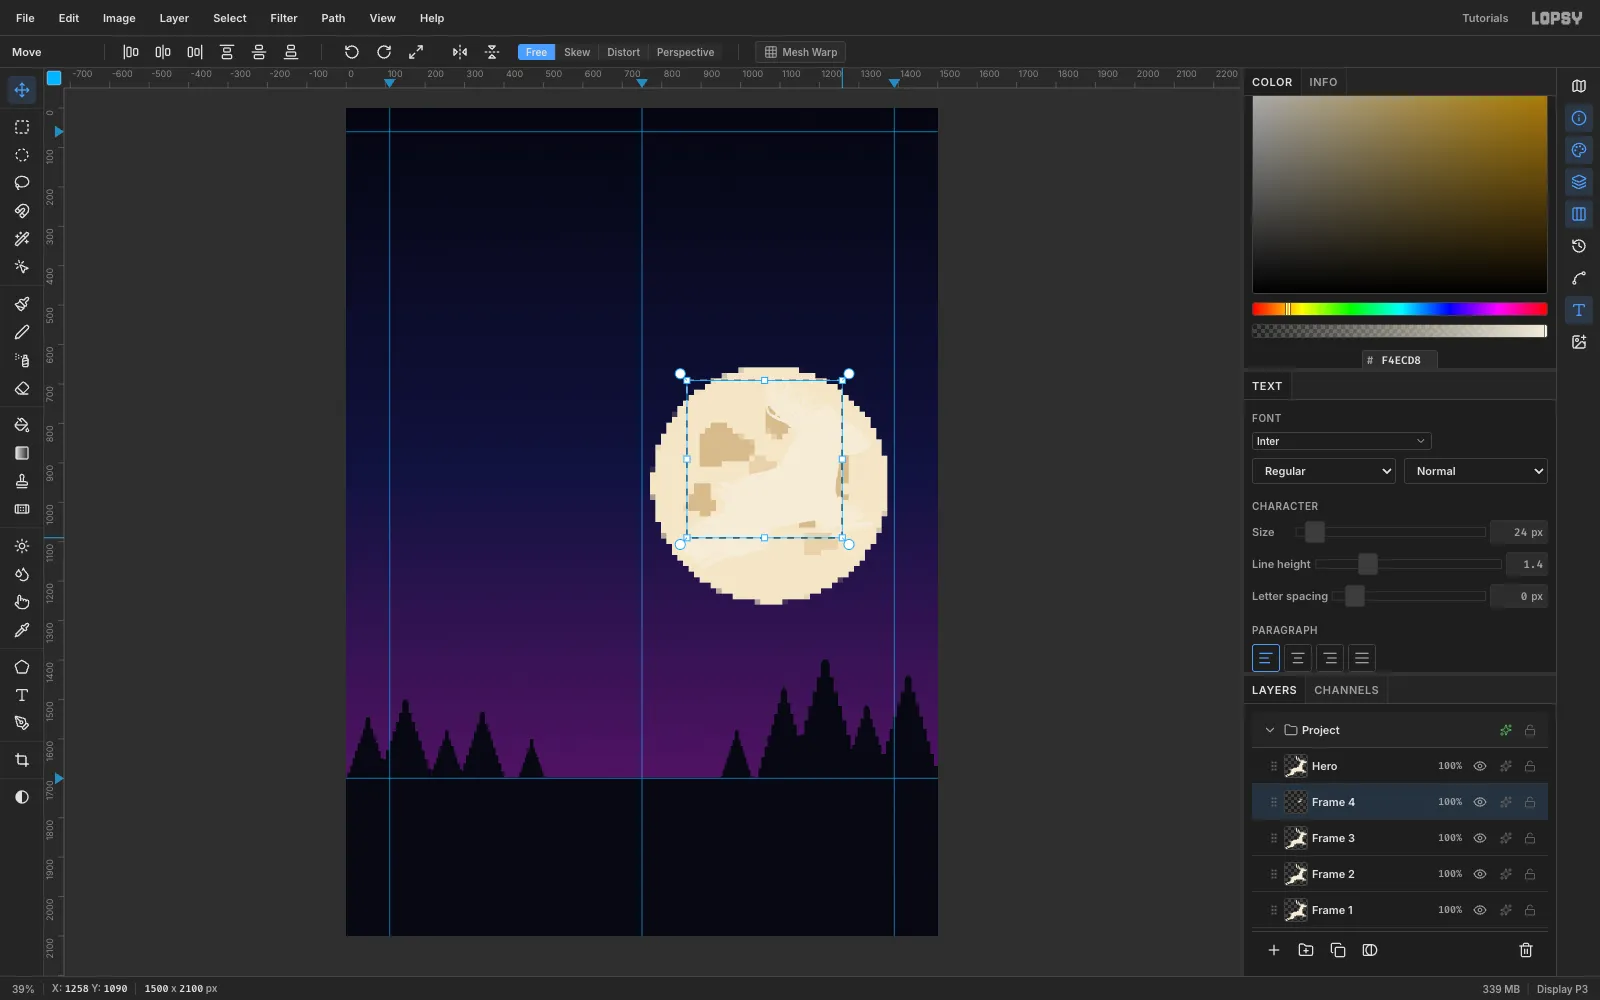Select the Lasso tool
Viewport: 1600px width, 1000px height.
point(21,183)
